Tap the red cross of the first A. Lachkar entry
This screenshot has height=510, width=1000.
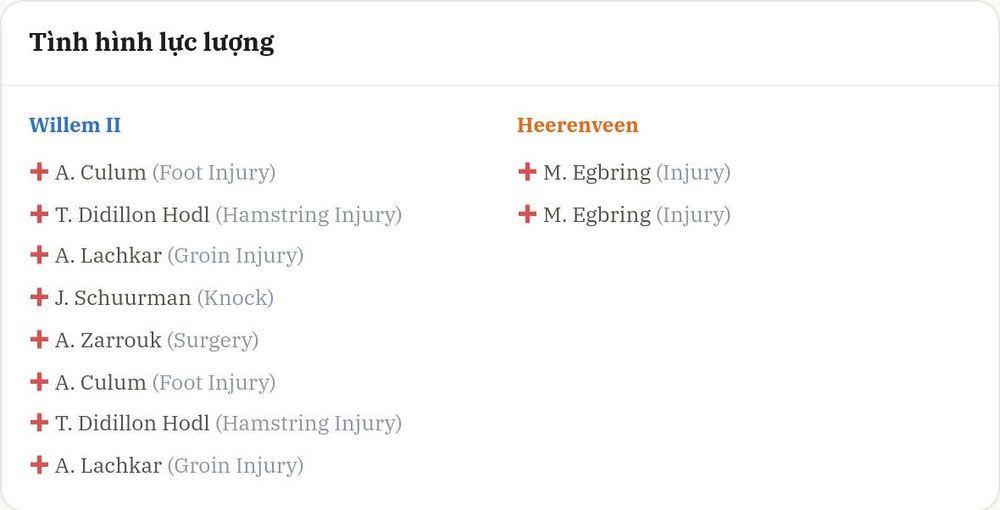(x=39, y=255)
